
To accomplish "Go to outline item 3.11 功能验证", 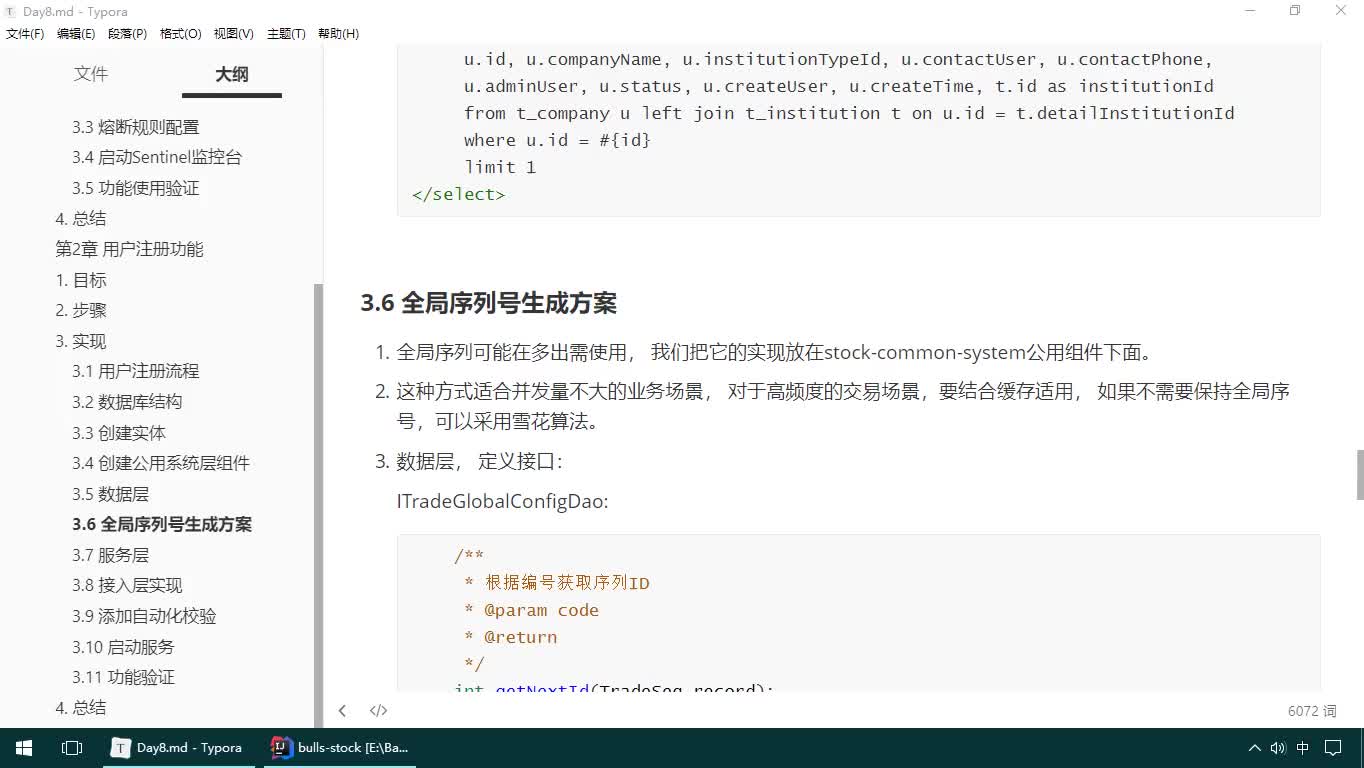I will (123, 677).
